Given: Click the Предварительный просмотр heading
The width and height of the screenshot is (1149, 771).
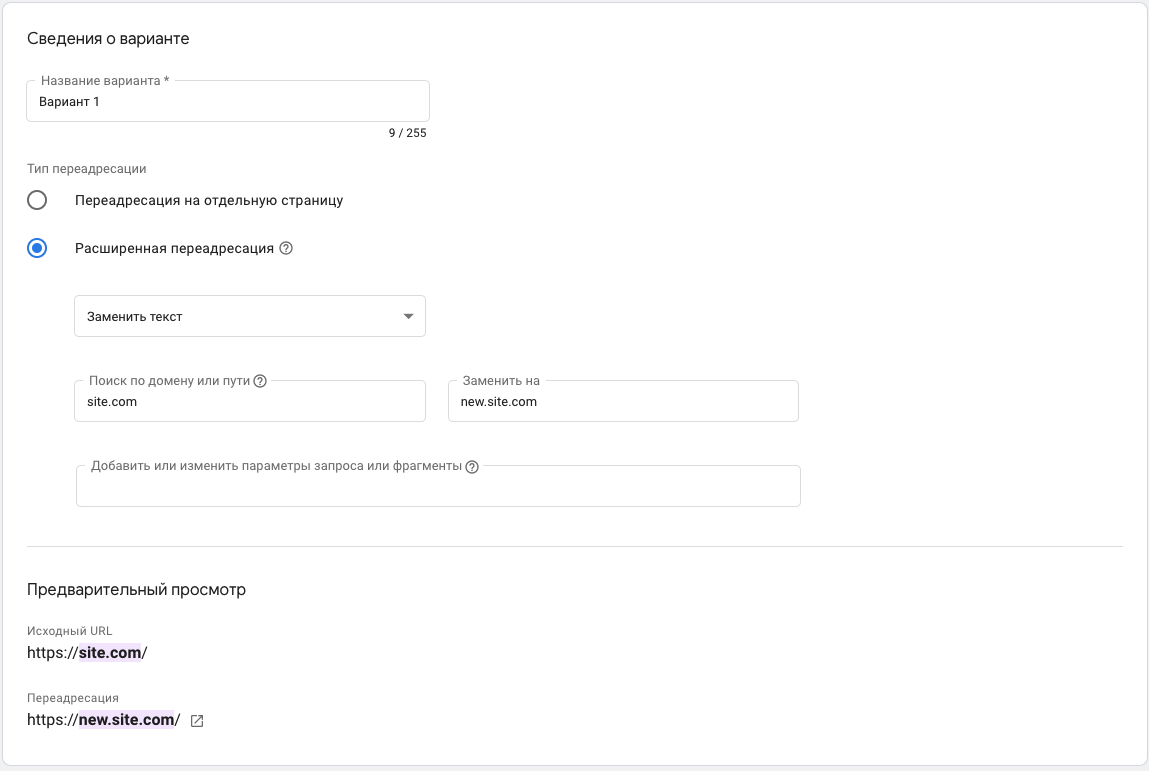Looking at the screenshot, I should [x=136, y=590].
